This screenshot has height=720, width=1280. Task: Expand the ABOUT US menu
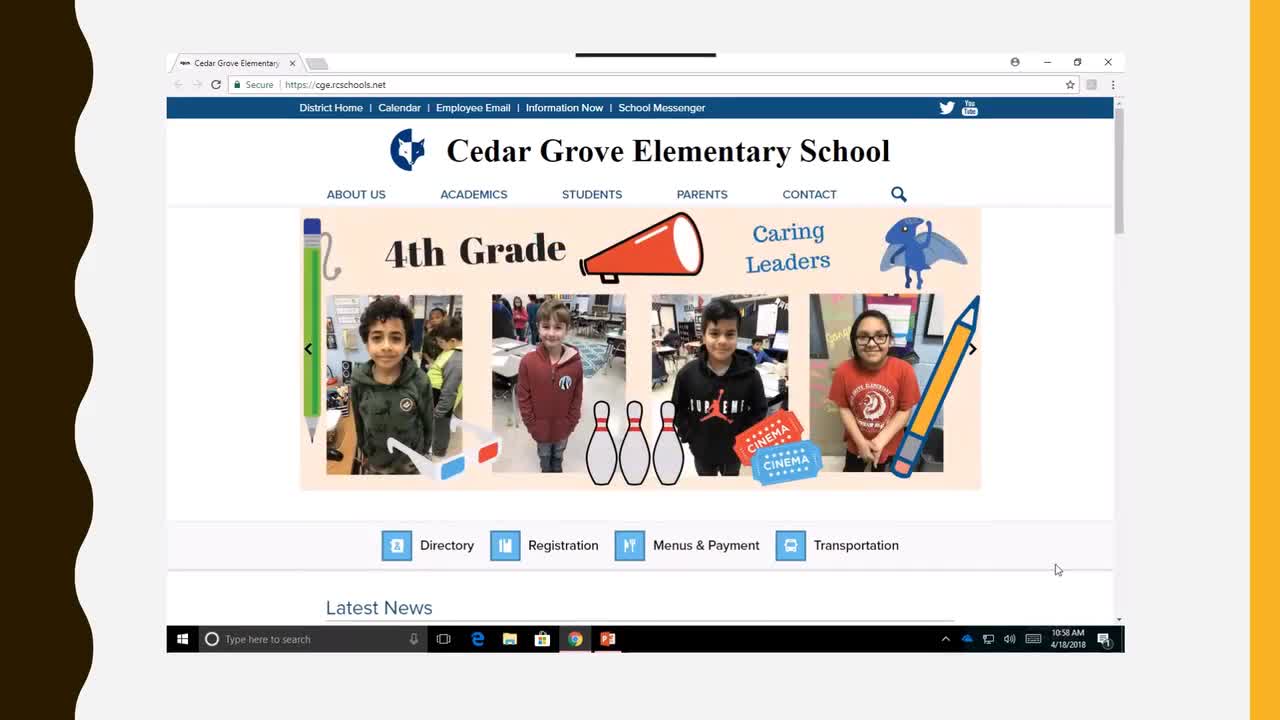(356, 194)
